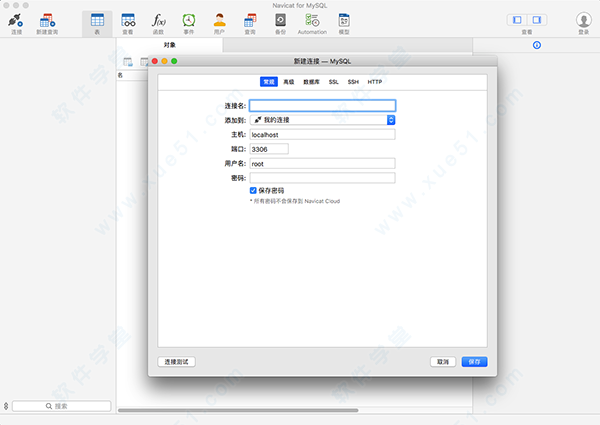This screenshot has width=600, height=425.
Task: Click the horizontal scrollbar at bottom
Action: click(x=238, y=410)
